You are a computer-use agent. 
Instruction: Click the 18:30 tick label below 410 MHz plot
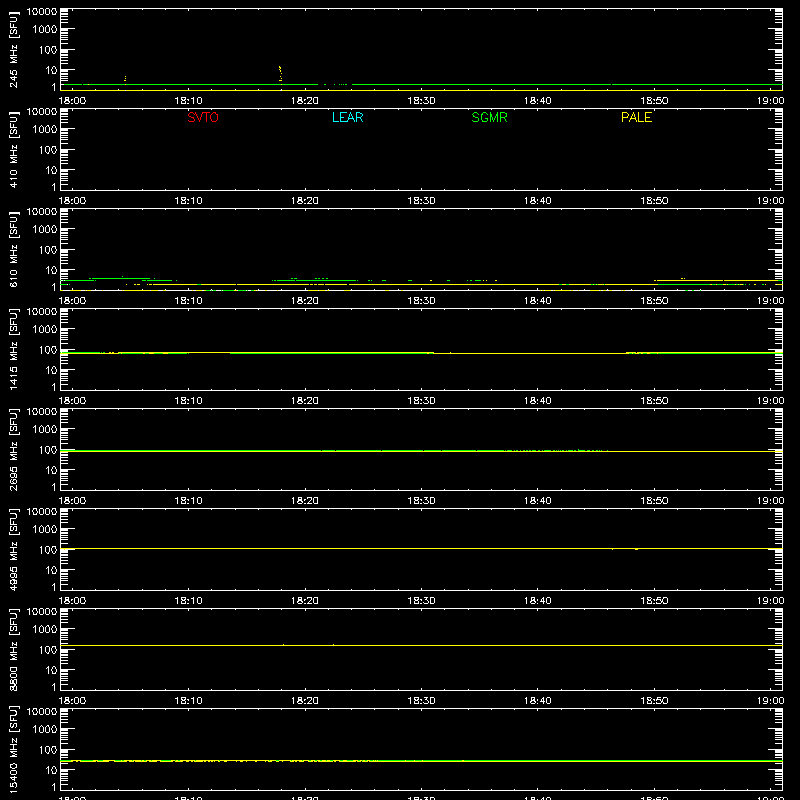point(421,201)
